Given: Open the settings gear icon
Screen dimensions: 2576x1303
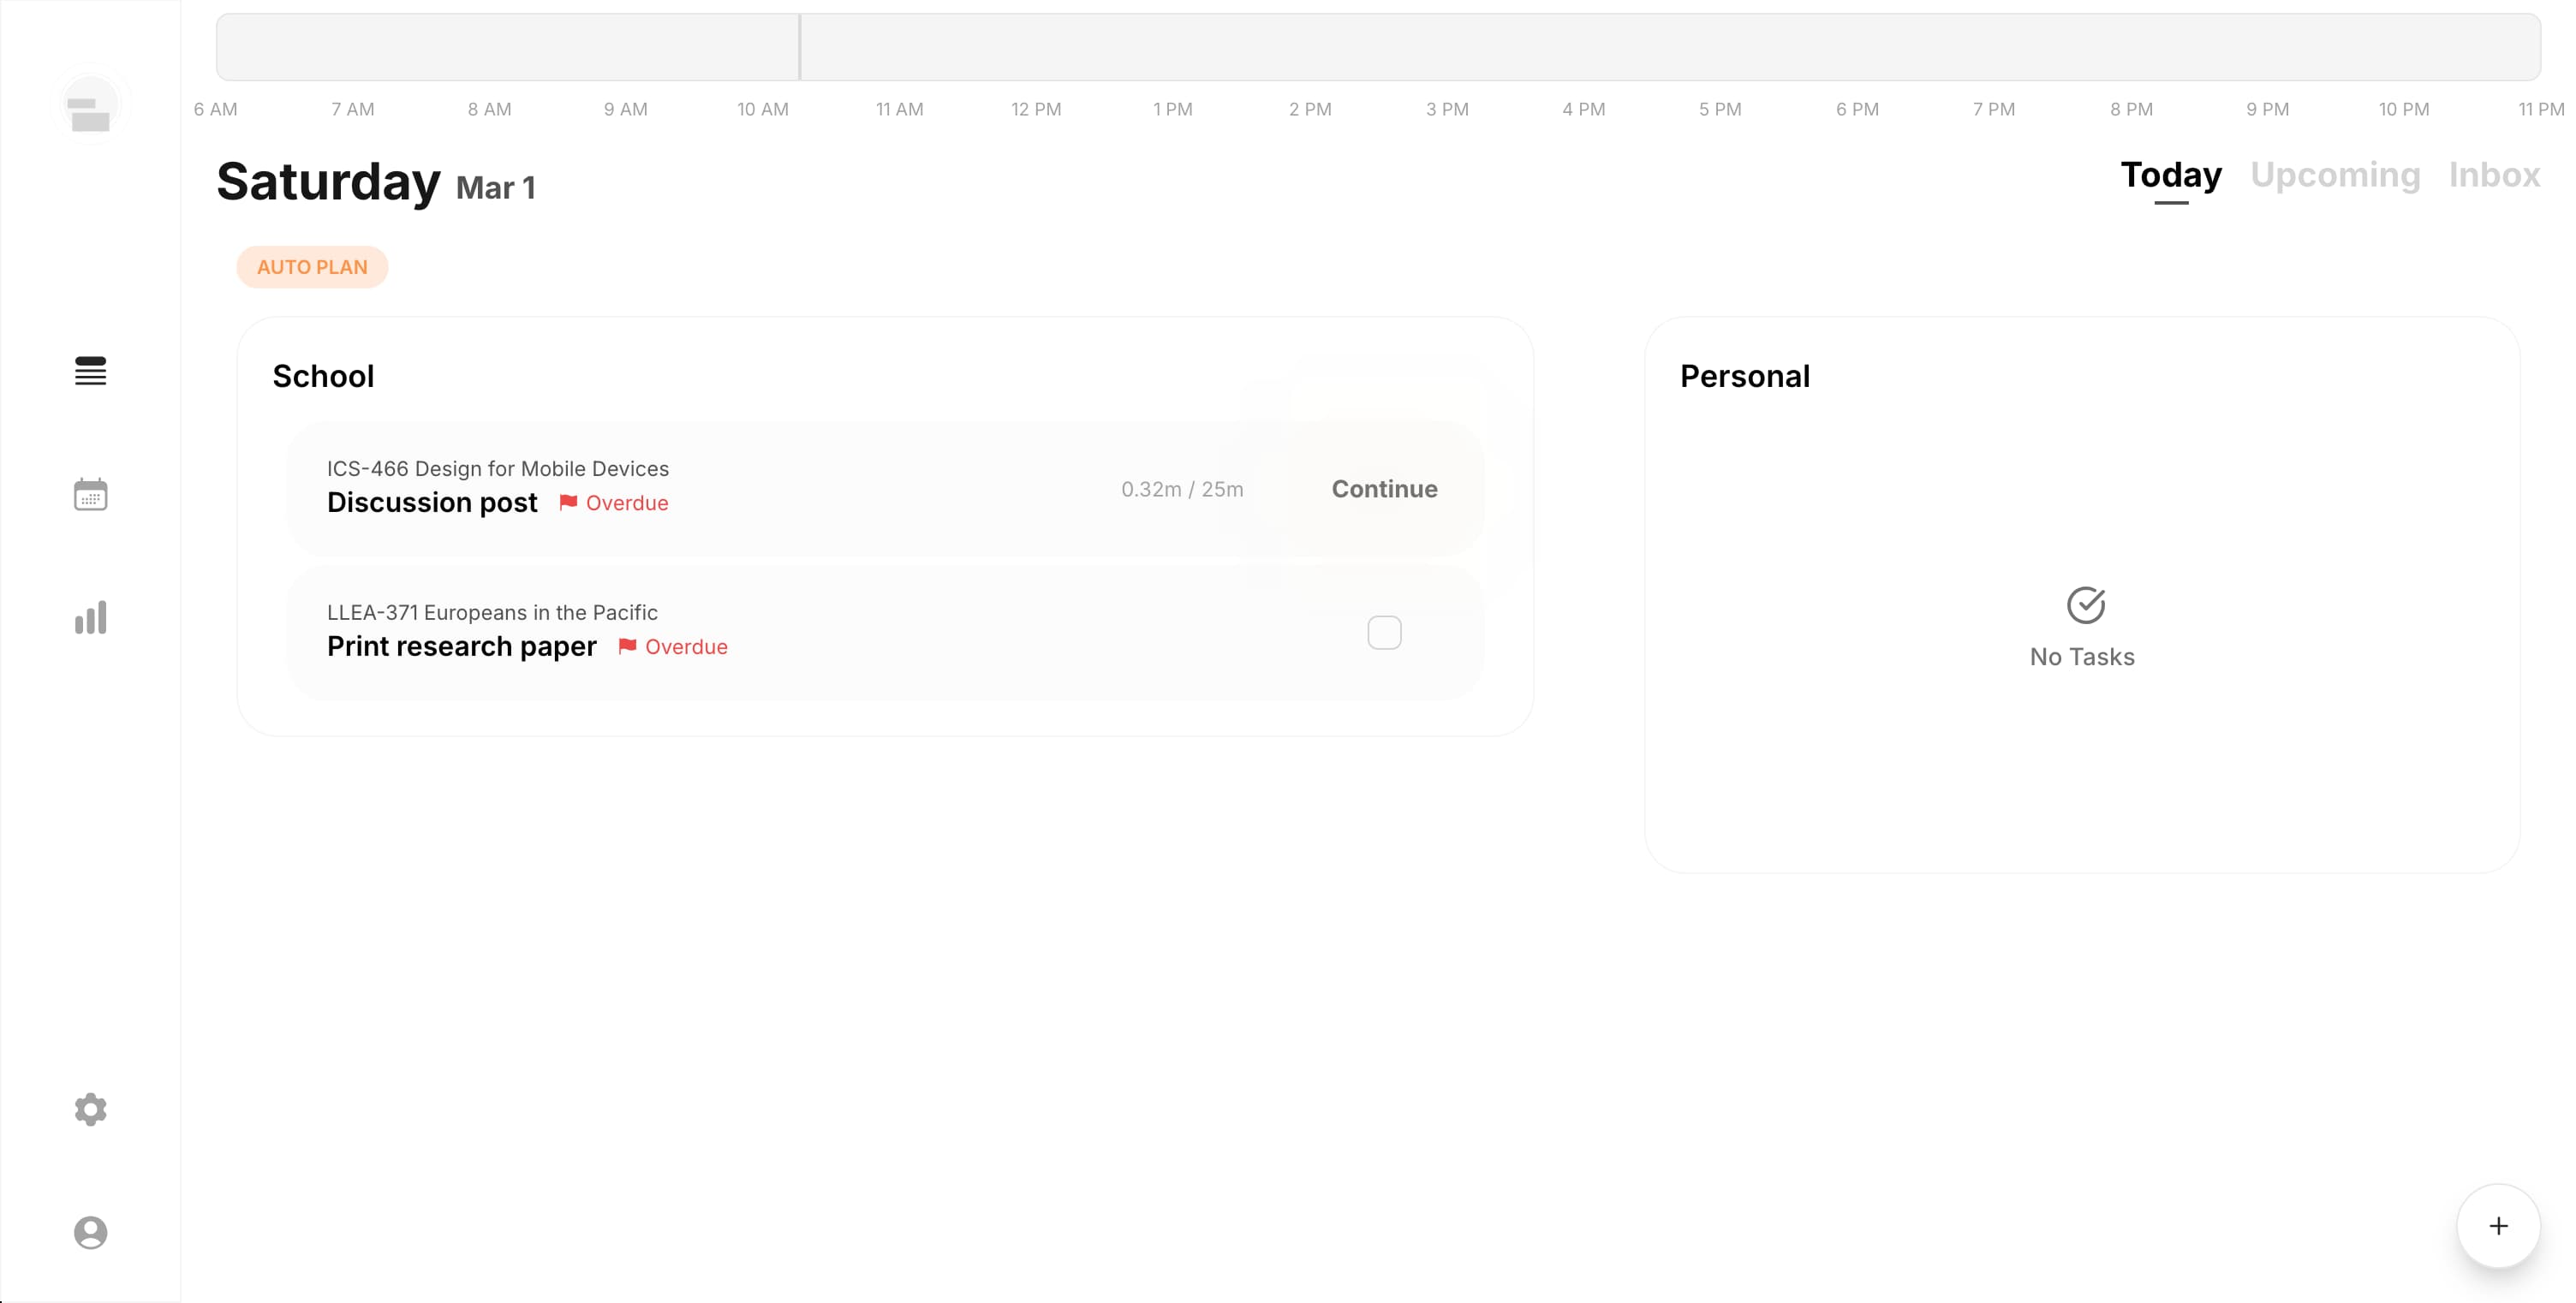Looking at the screenshot, I should [x=92, y=1110].
